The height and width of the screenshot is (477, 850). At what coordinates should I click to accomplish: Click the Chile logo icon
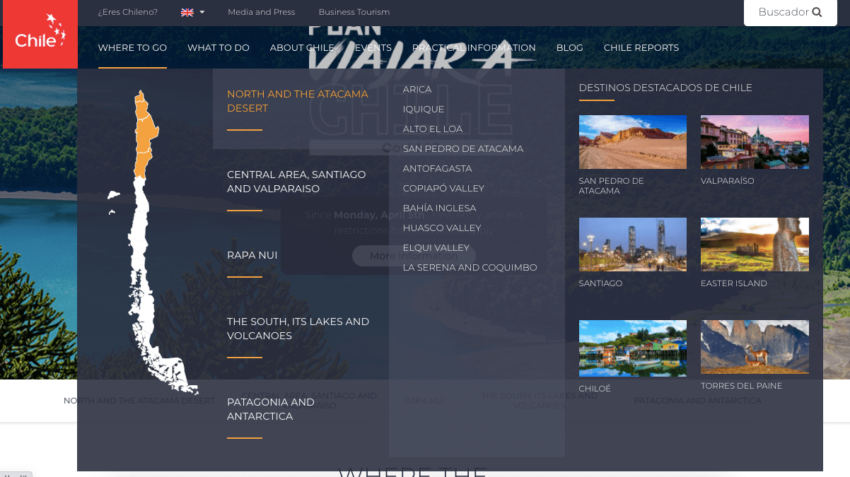click(x=40, y=34)
